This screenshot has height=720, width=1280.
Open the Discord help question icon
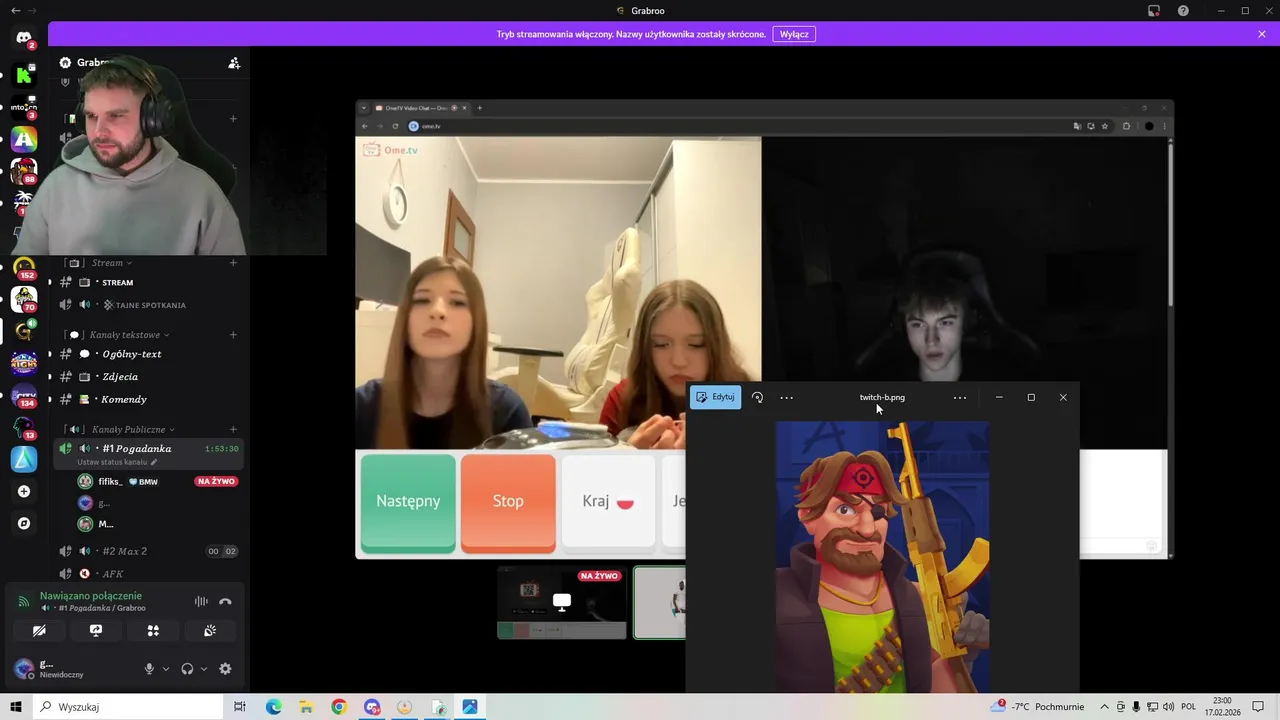pyautogui.click(x=1183, y=11)
